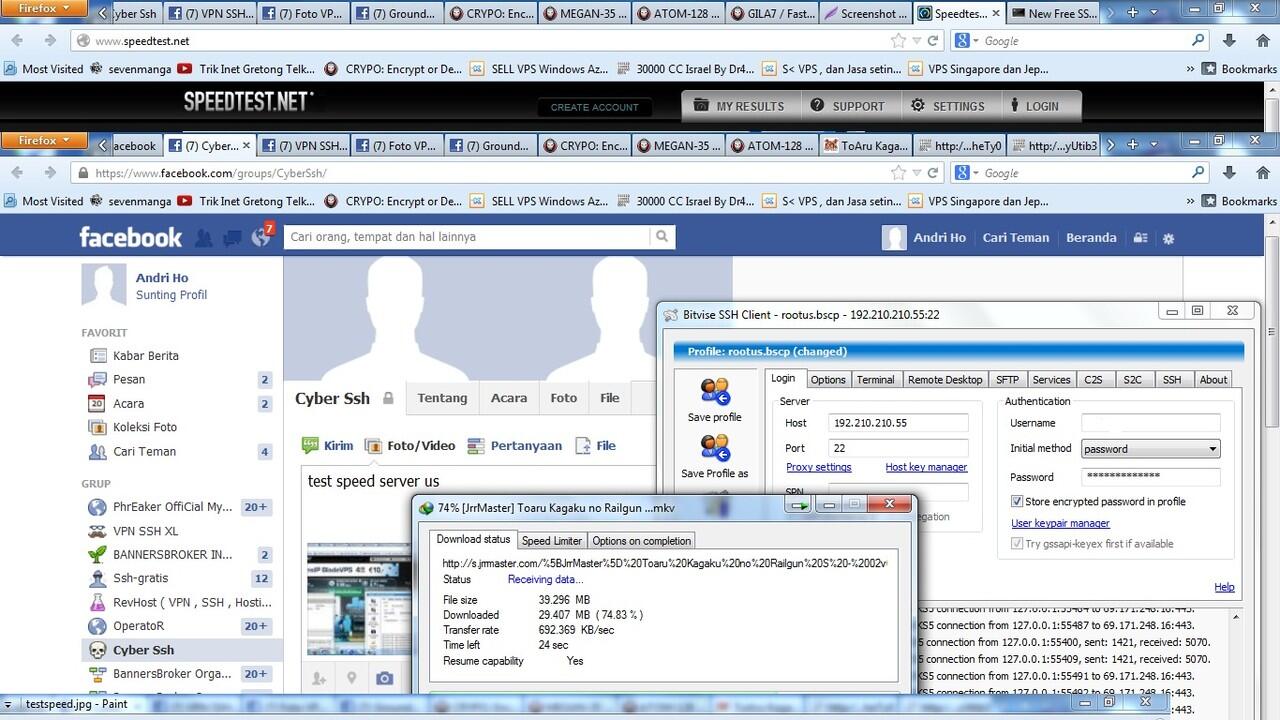Click camera icon in post composer
Screen dimensions: 1280x720
[x=385, y=678]
